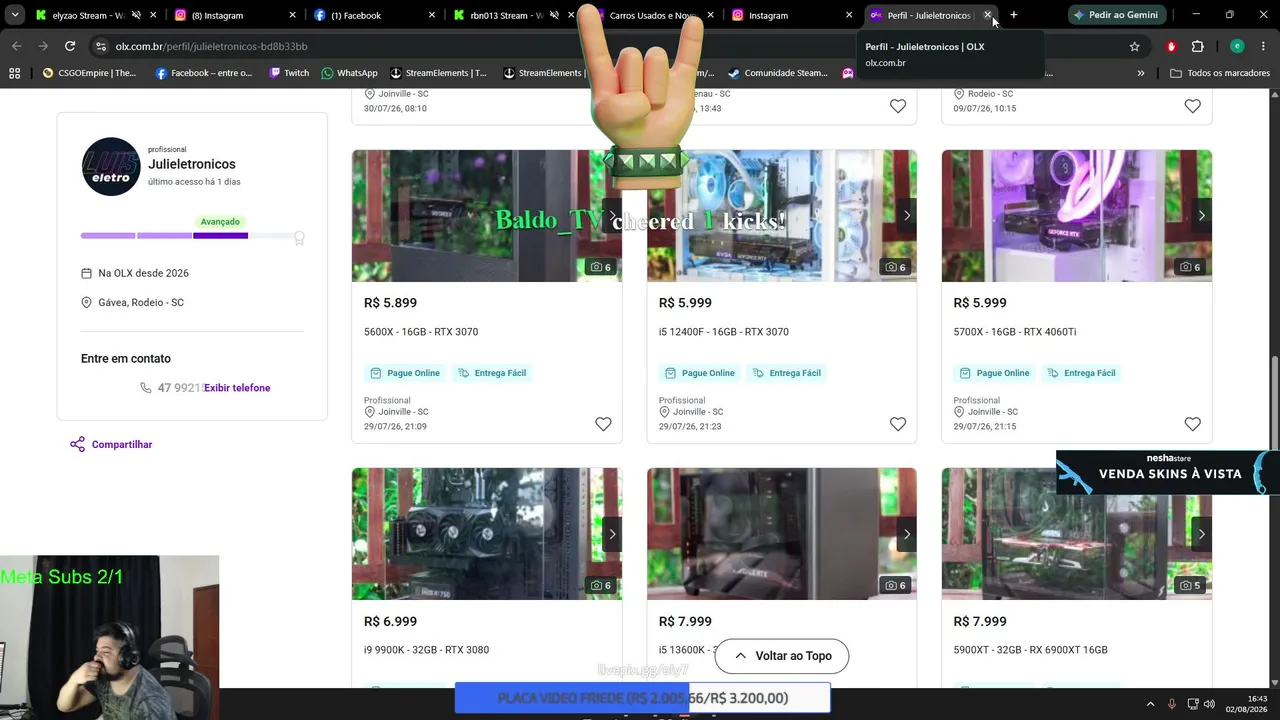Click Exibir telefone to reveal the number
The width and height of the screenshot is (1280, 720).
coord(237,388)
